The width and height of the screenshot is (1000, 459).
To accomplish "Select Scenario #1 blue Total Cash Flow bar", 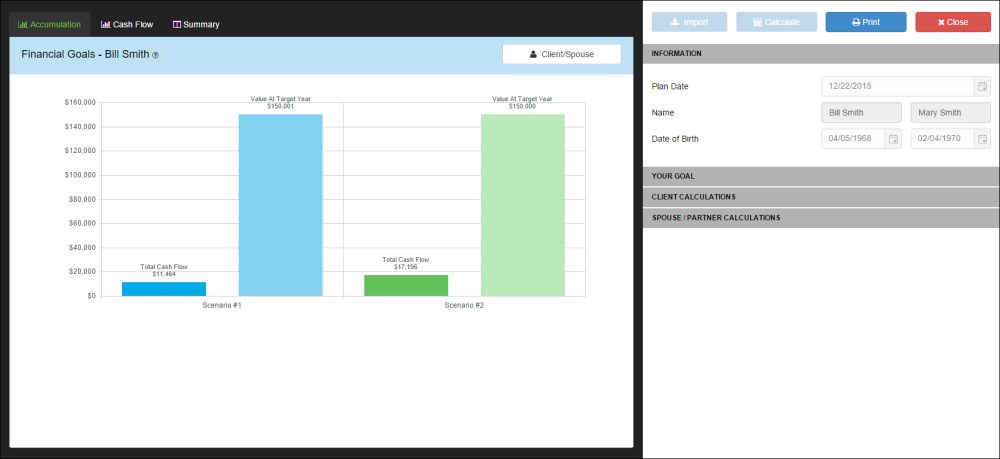I will tap(164, 289).
